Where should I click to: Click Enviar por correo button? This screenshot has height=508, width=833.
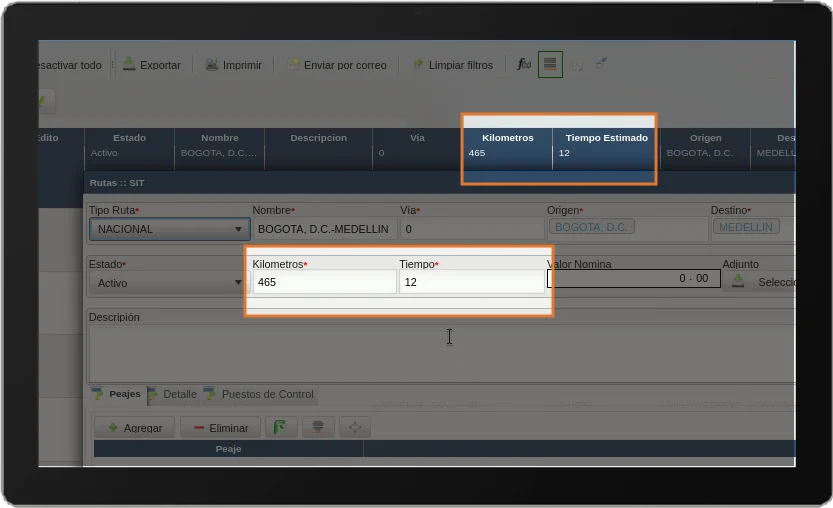(336, 65)
